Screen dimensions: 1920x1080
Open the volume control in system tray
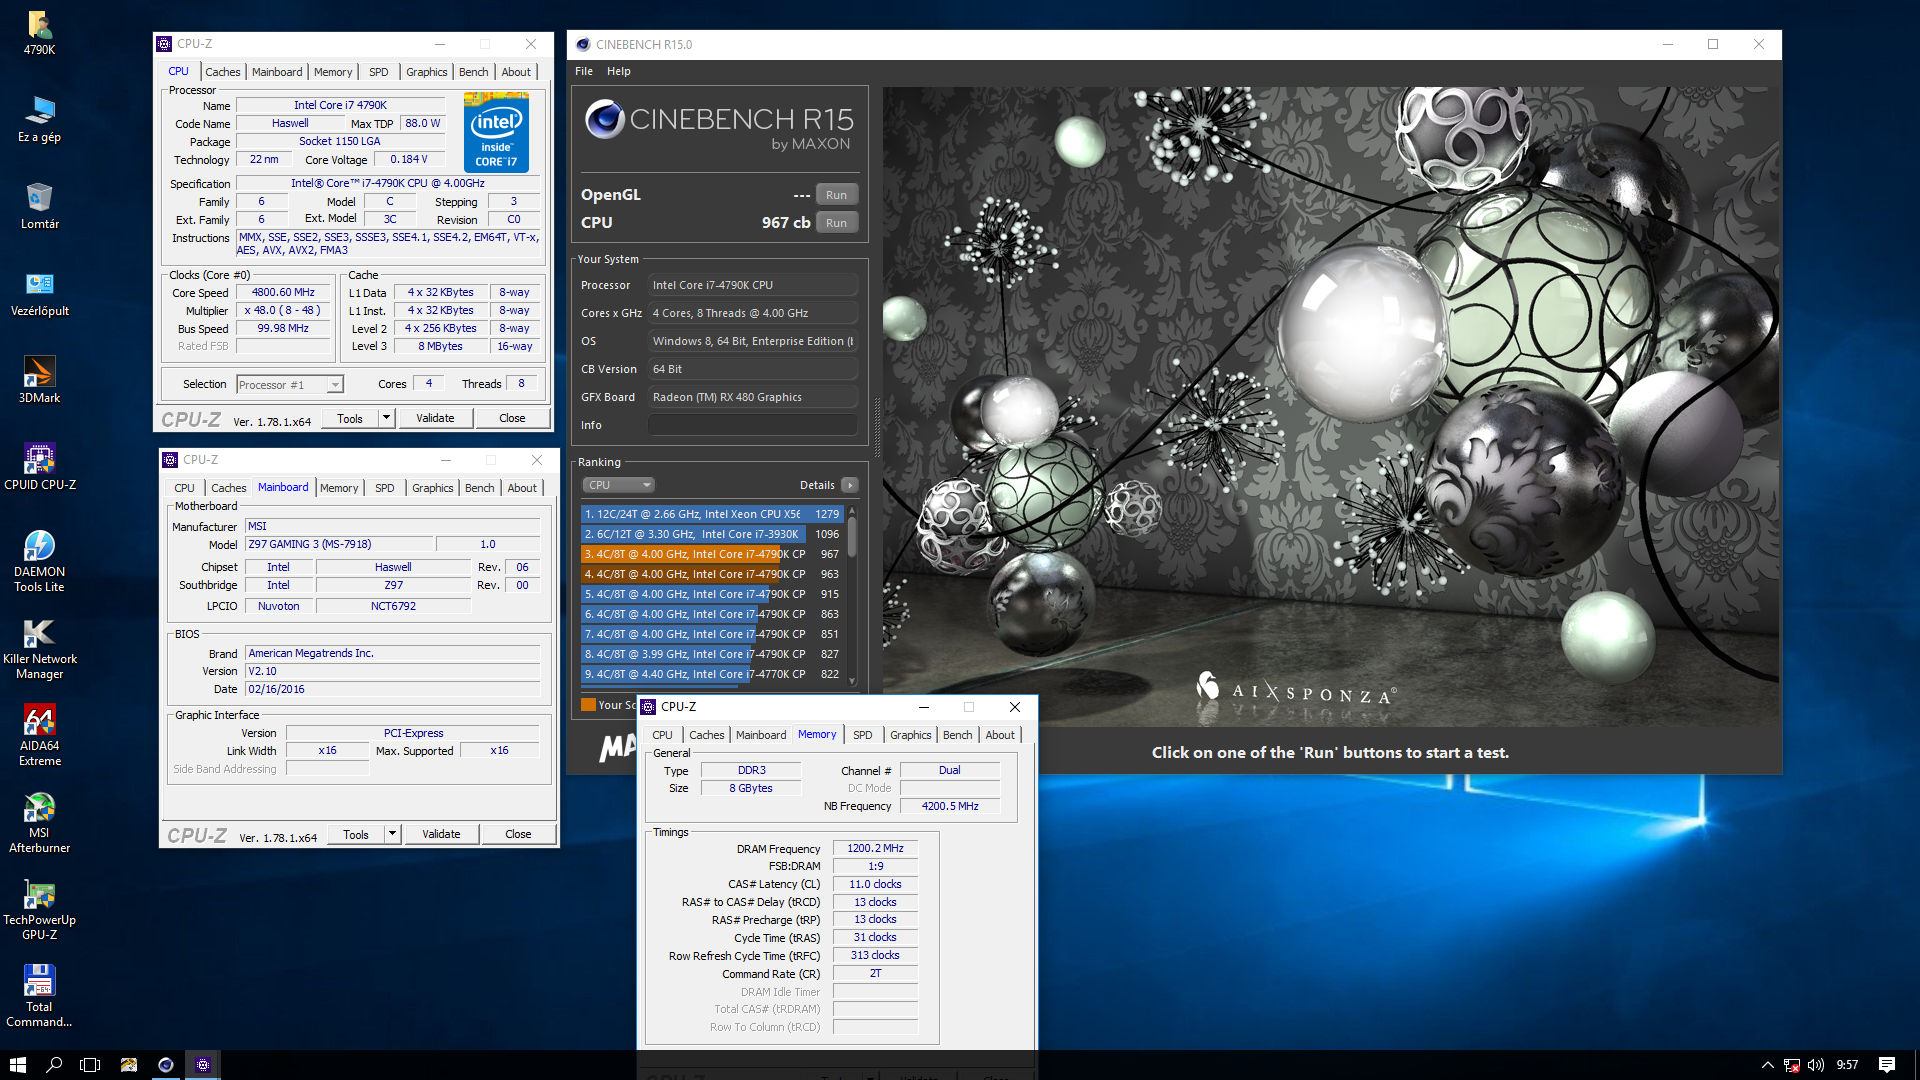(x=1816, y=1065)
